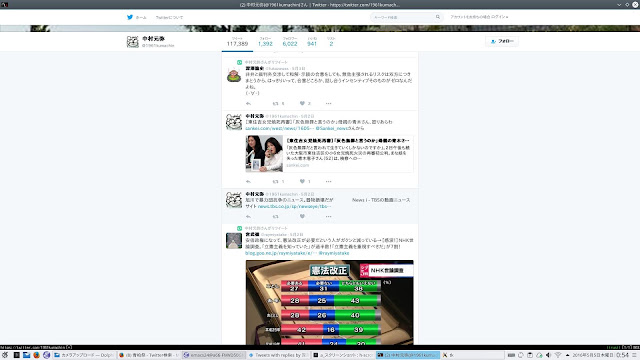
Task: Open the application launcher gear icon in taskbar
Action: point(5,355)
